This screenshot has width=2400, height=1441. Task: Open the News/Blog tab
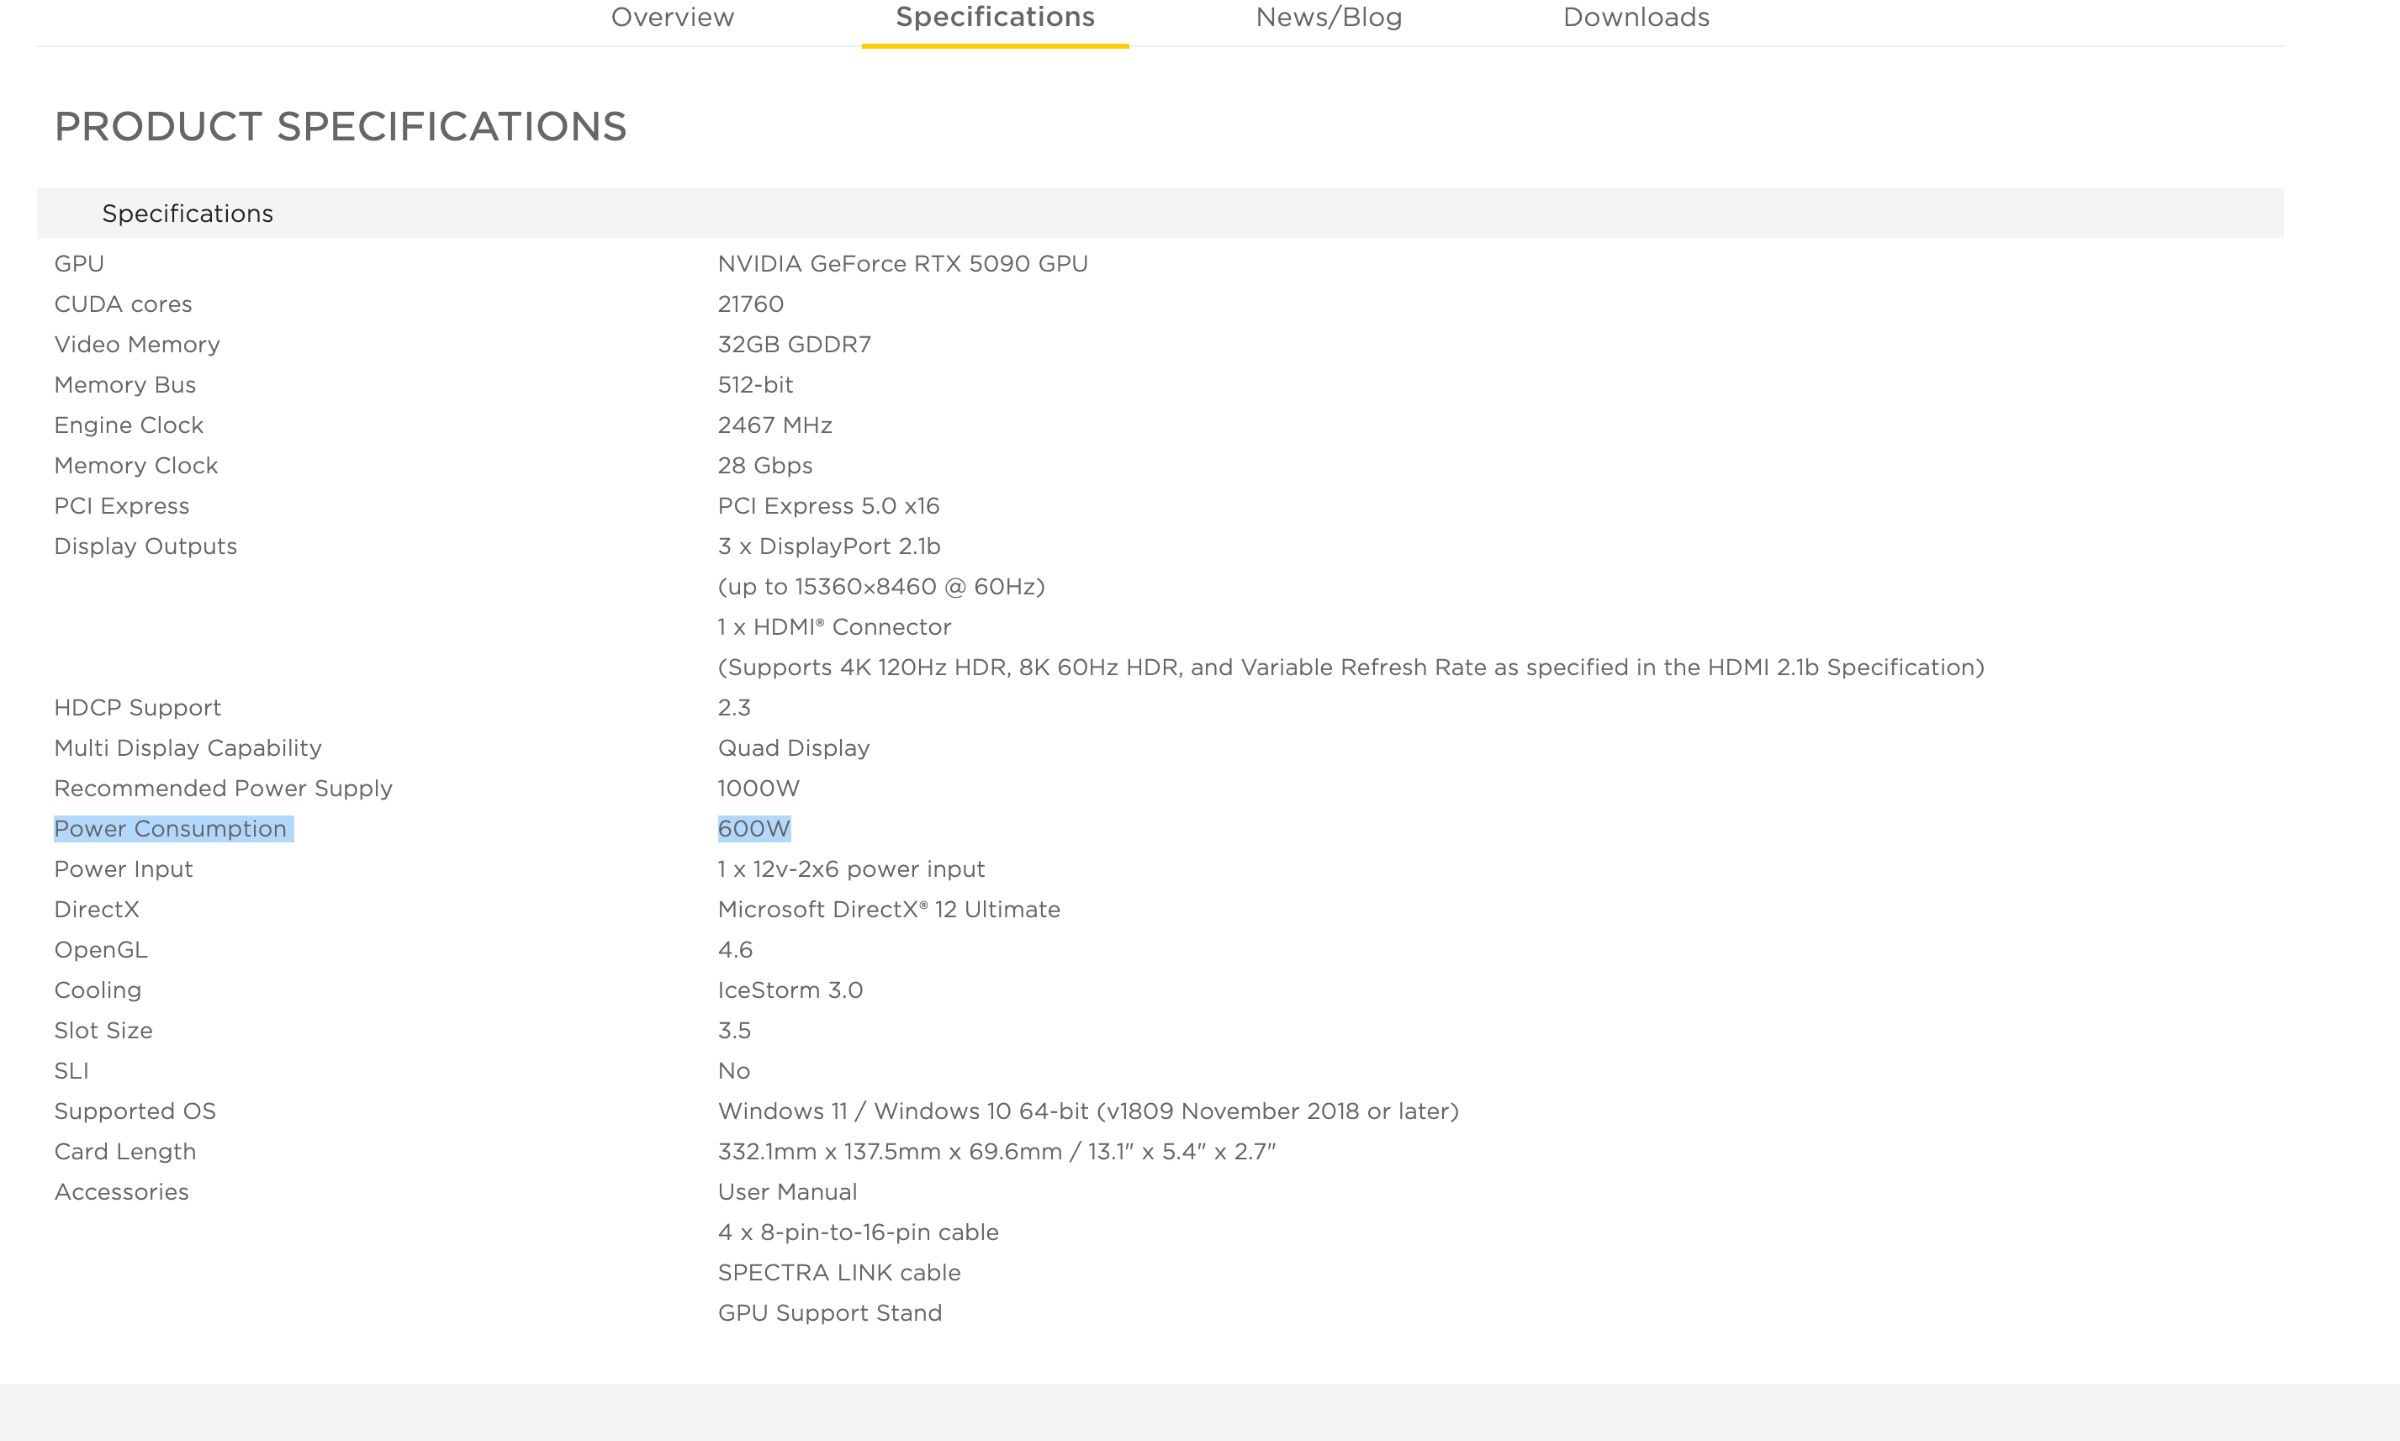[x=1329, y=17]
